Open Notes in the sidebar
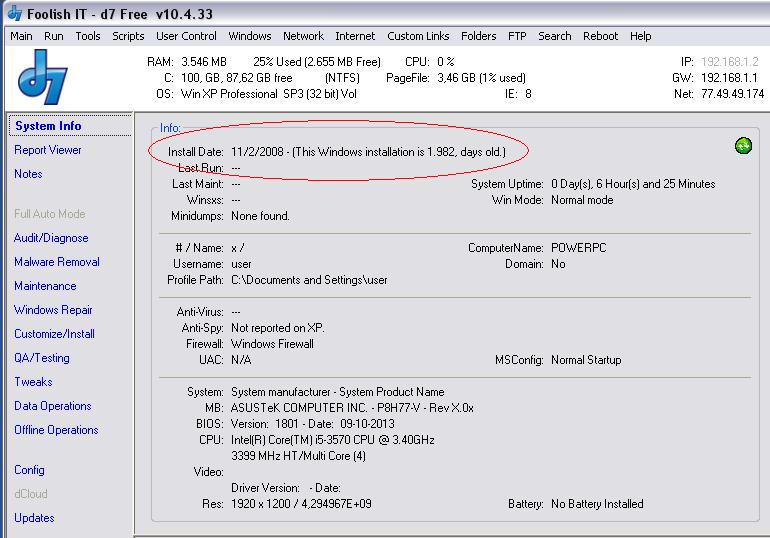This screenshot has width=770, height=538. tap(28, 174)
